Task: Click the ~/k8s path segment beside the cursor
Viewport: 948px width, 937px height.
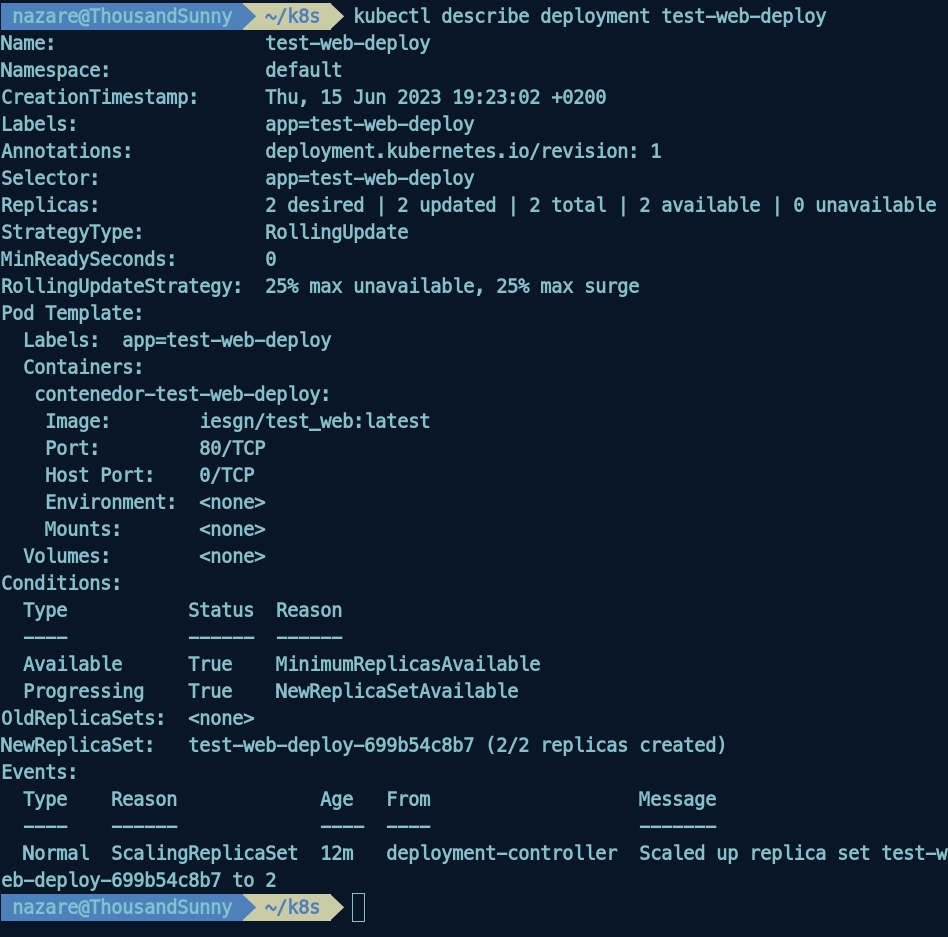Action: coord(290,908)
